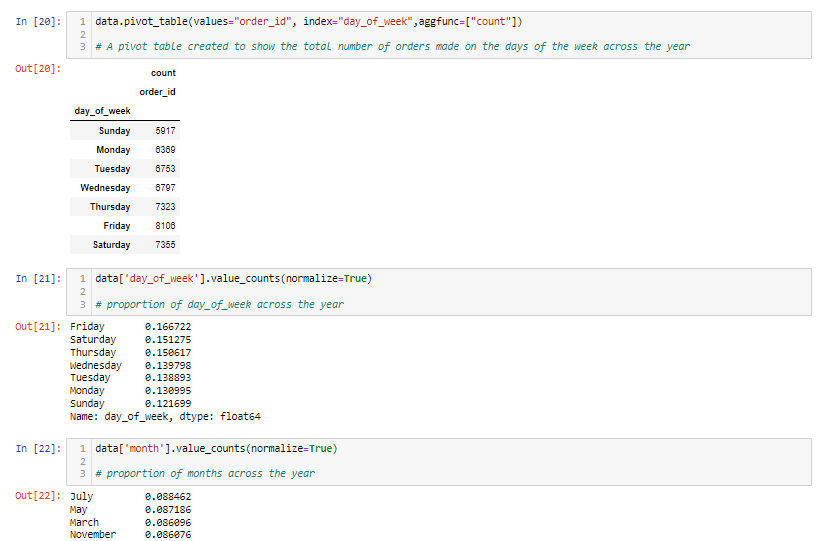Click the 'order_id' column header
The image size is (821, 541).
pyautogui.click(x=157, y=92)
